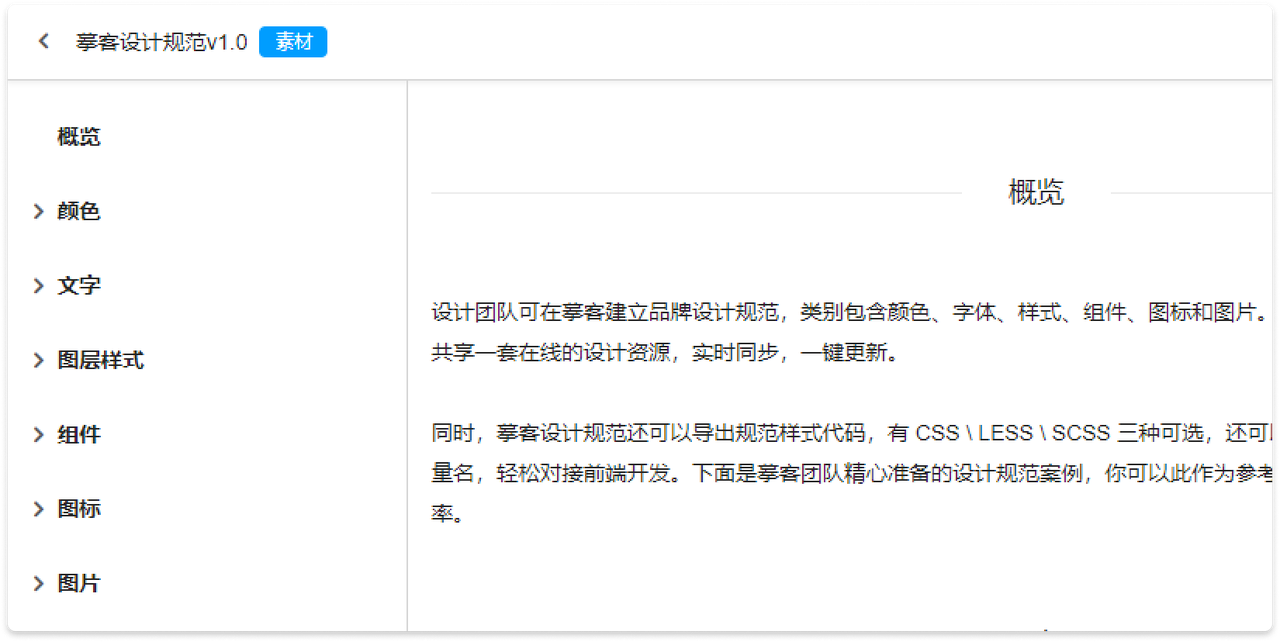
Task: Click the chevron arrow beside 组件
Action: [x=39, y=435]
